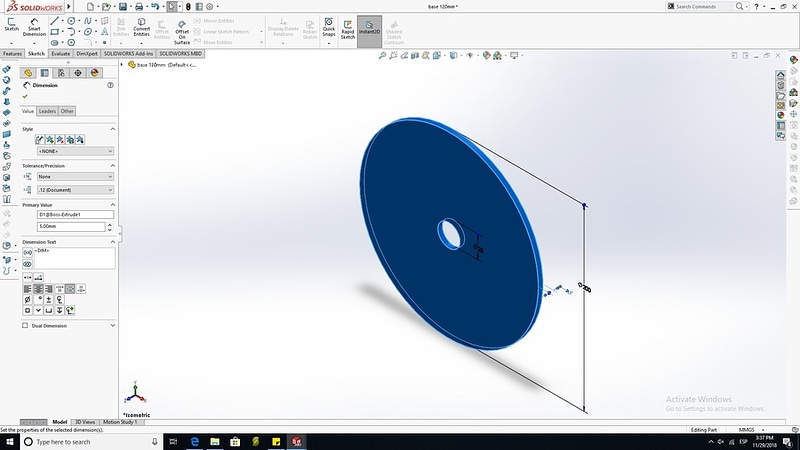800x450 pixels.
Task: Click the Offset On Surface tool
Action: (x=182, y=32)
